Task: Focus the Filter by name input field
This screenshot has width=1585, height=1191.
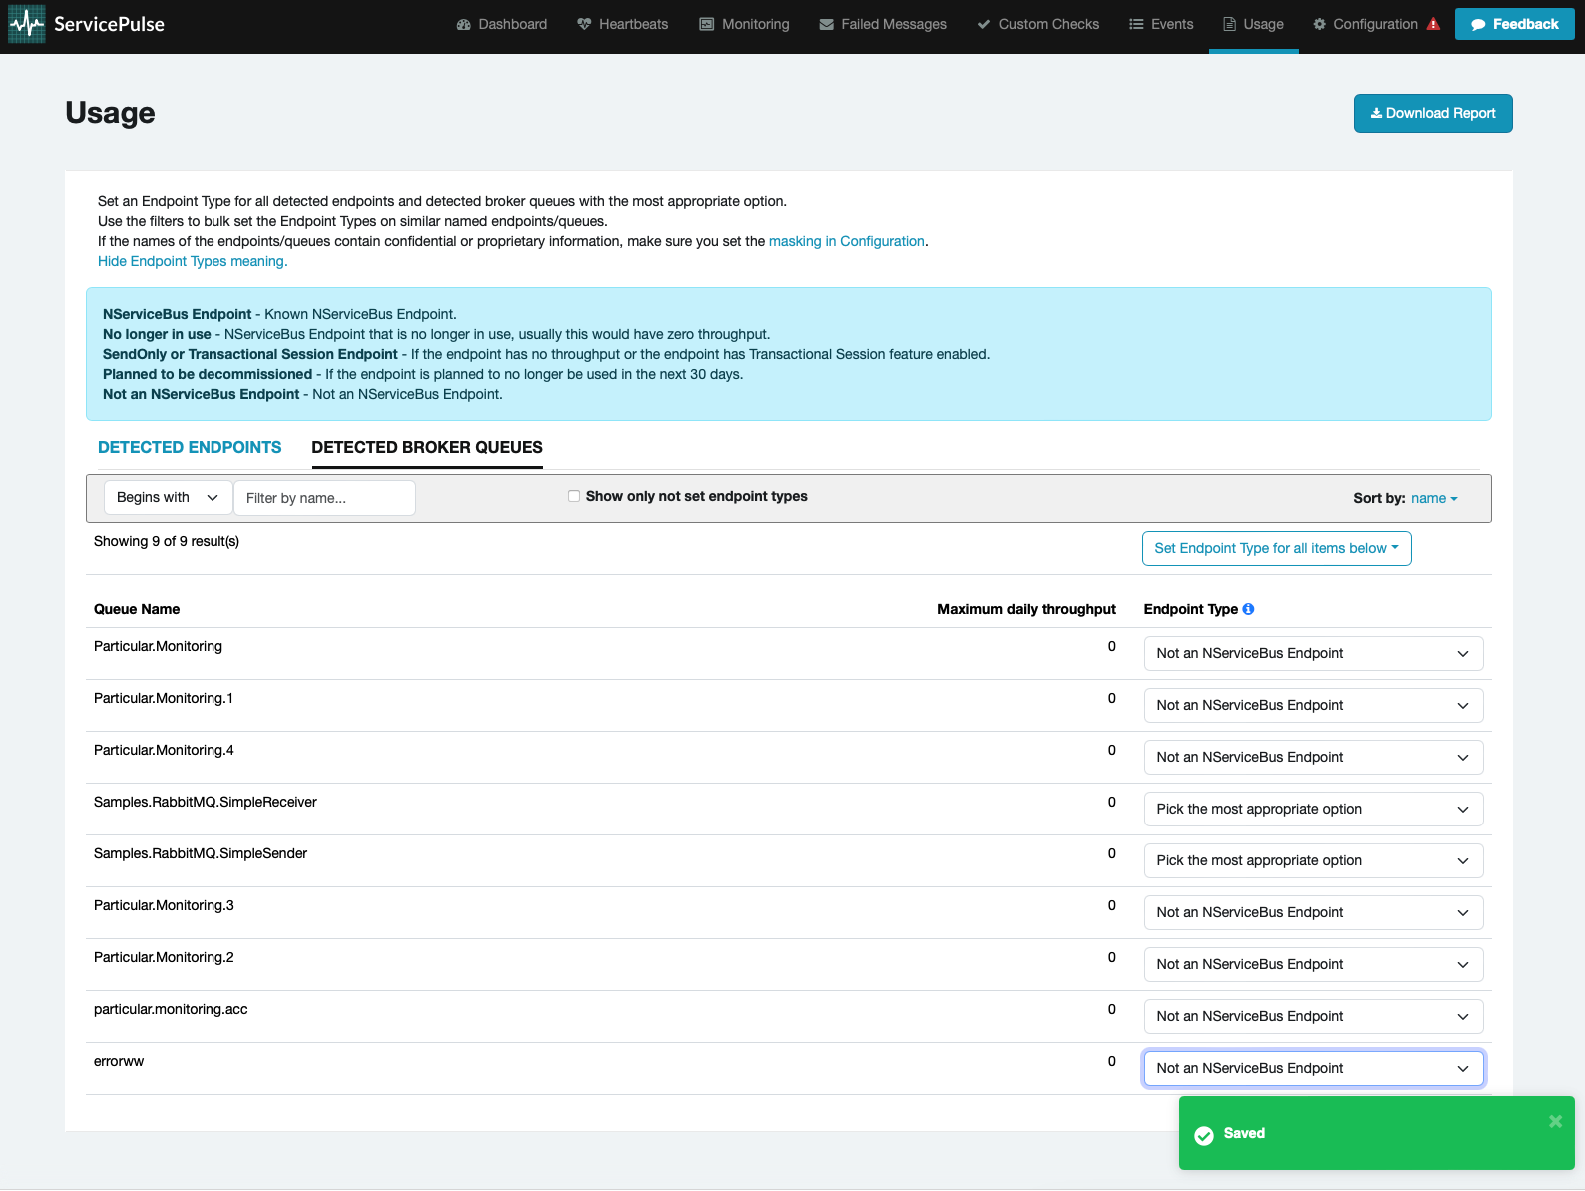Action: pyautogui.click(x=324, y=498)
